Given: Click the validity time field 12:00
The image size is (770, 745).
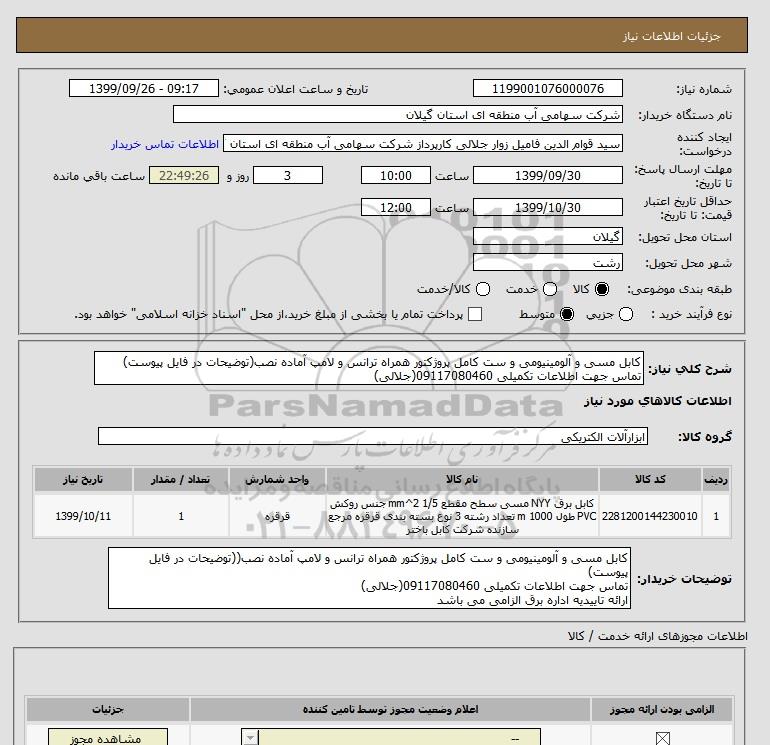Looking at the screenshot, I should (396, 207).
